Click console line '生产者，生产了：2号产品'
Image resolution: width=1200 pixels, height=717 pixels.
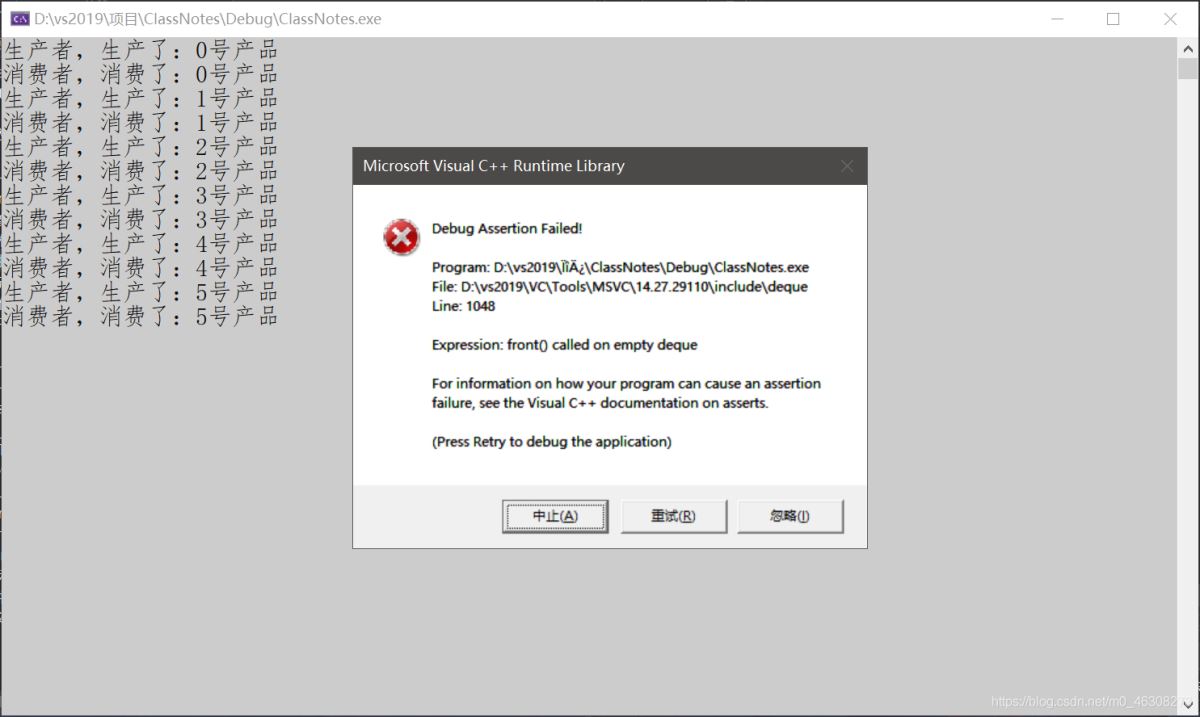140,147
